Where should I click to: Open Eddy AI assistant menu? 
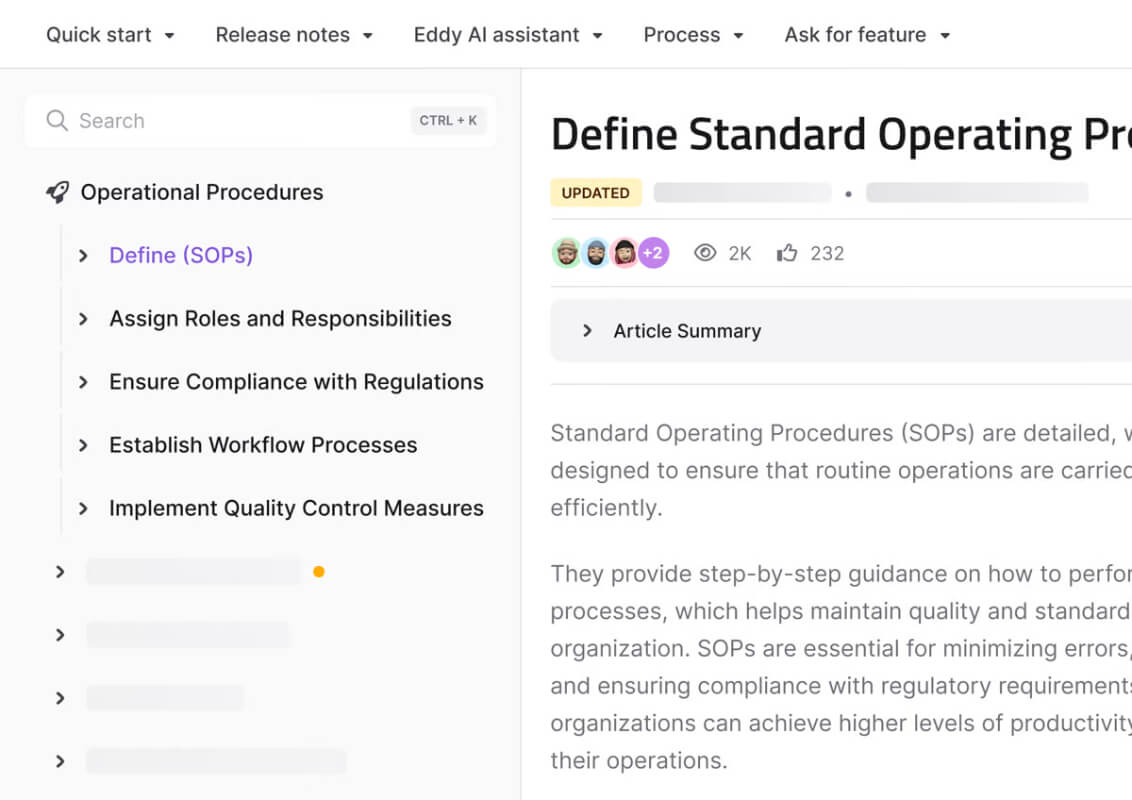tap(508, 35)
